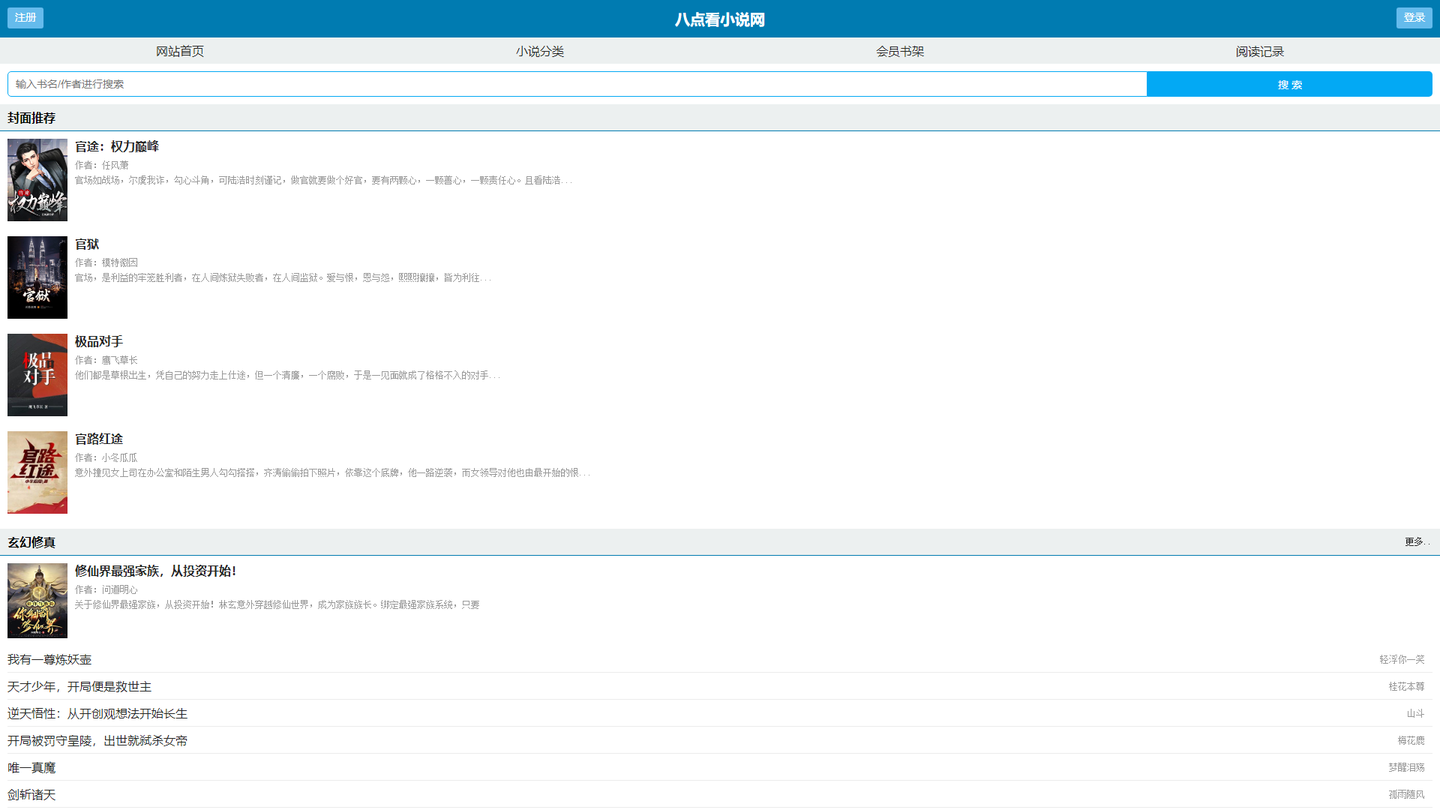Click the description starting 他们都是草根出生
This screenshot has width=1440, height=810.
tap(288, 375)
